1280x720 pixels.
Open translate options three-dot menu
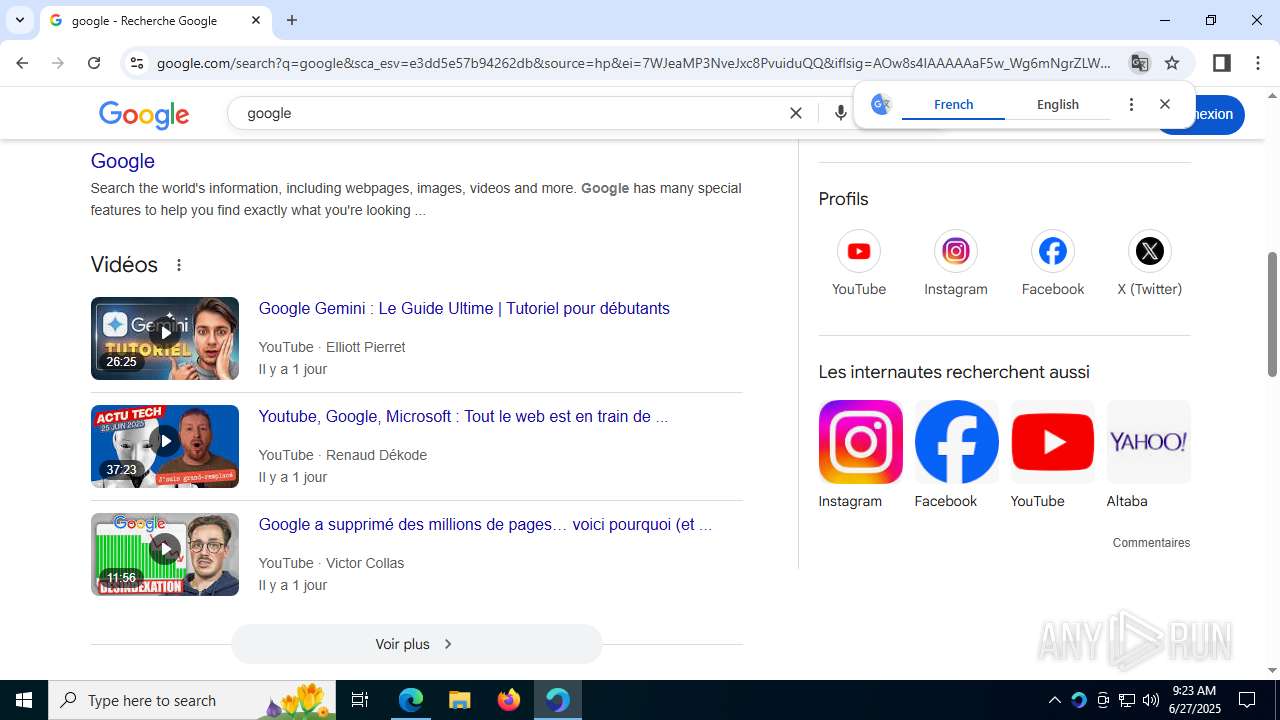1131,104
